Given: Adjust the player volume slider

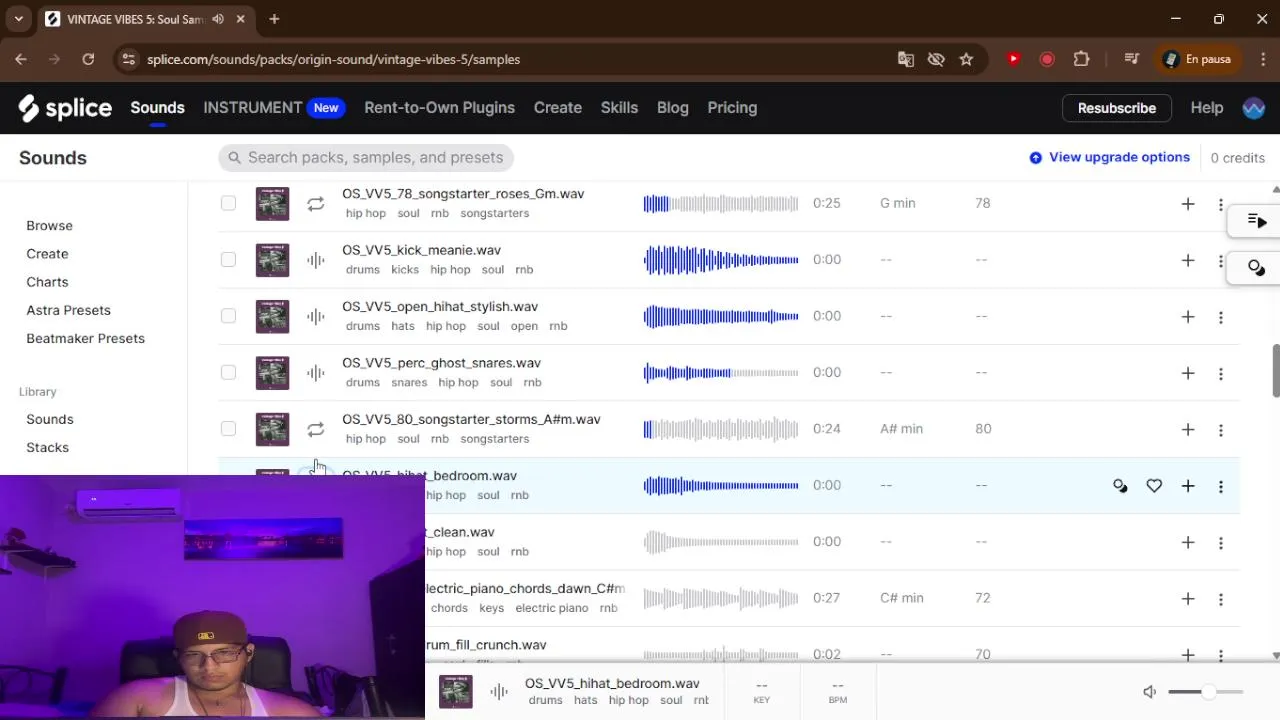Looking at the screenshot, I should [x=1205, y=692].
